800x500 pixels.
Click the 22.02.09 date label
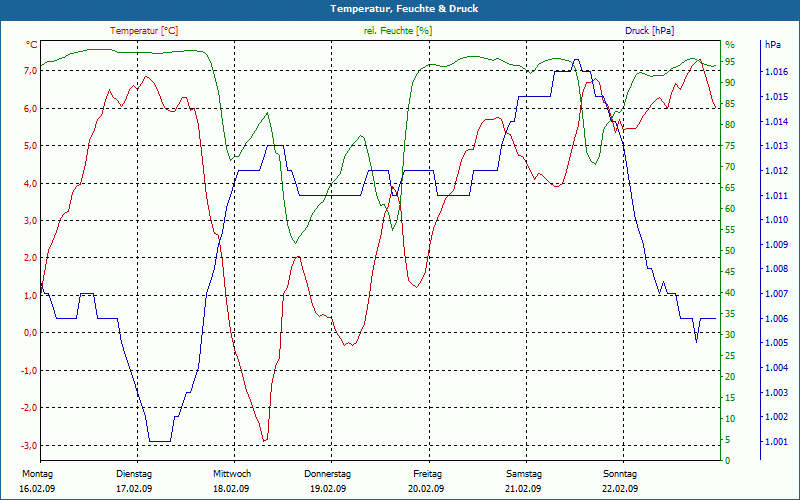pos(620,489)
